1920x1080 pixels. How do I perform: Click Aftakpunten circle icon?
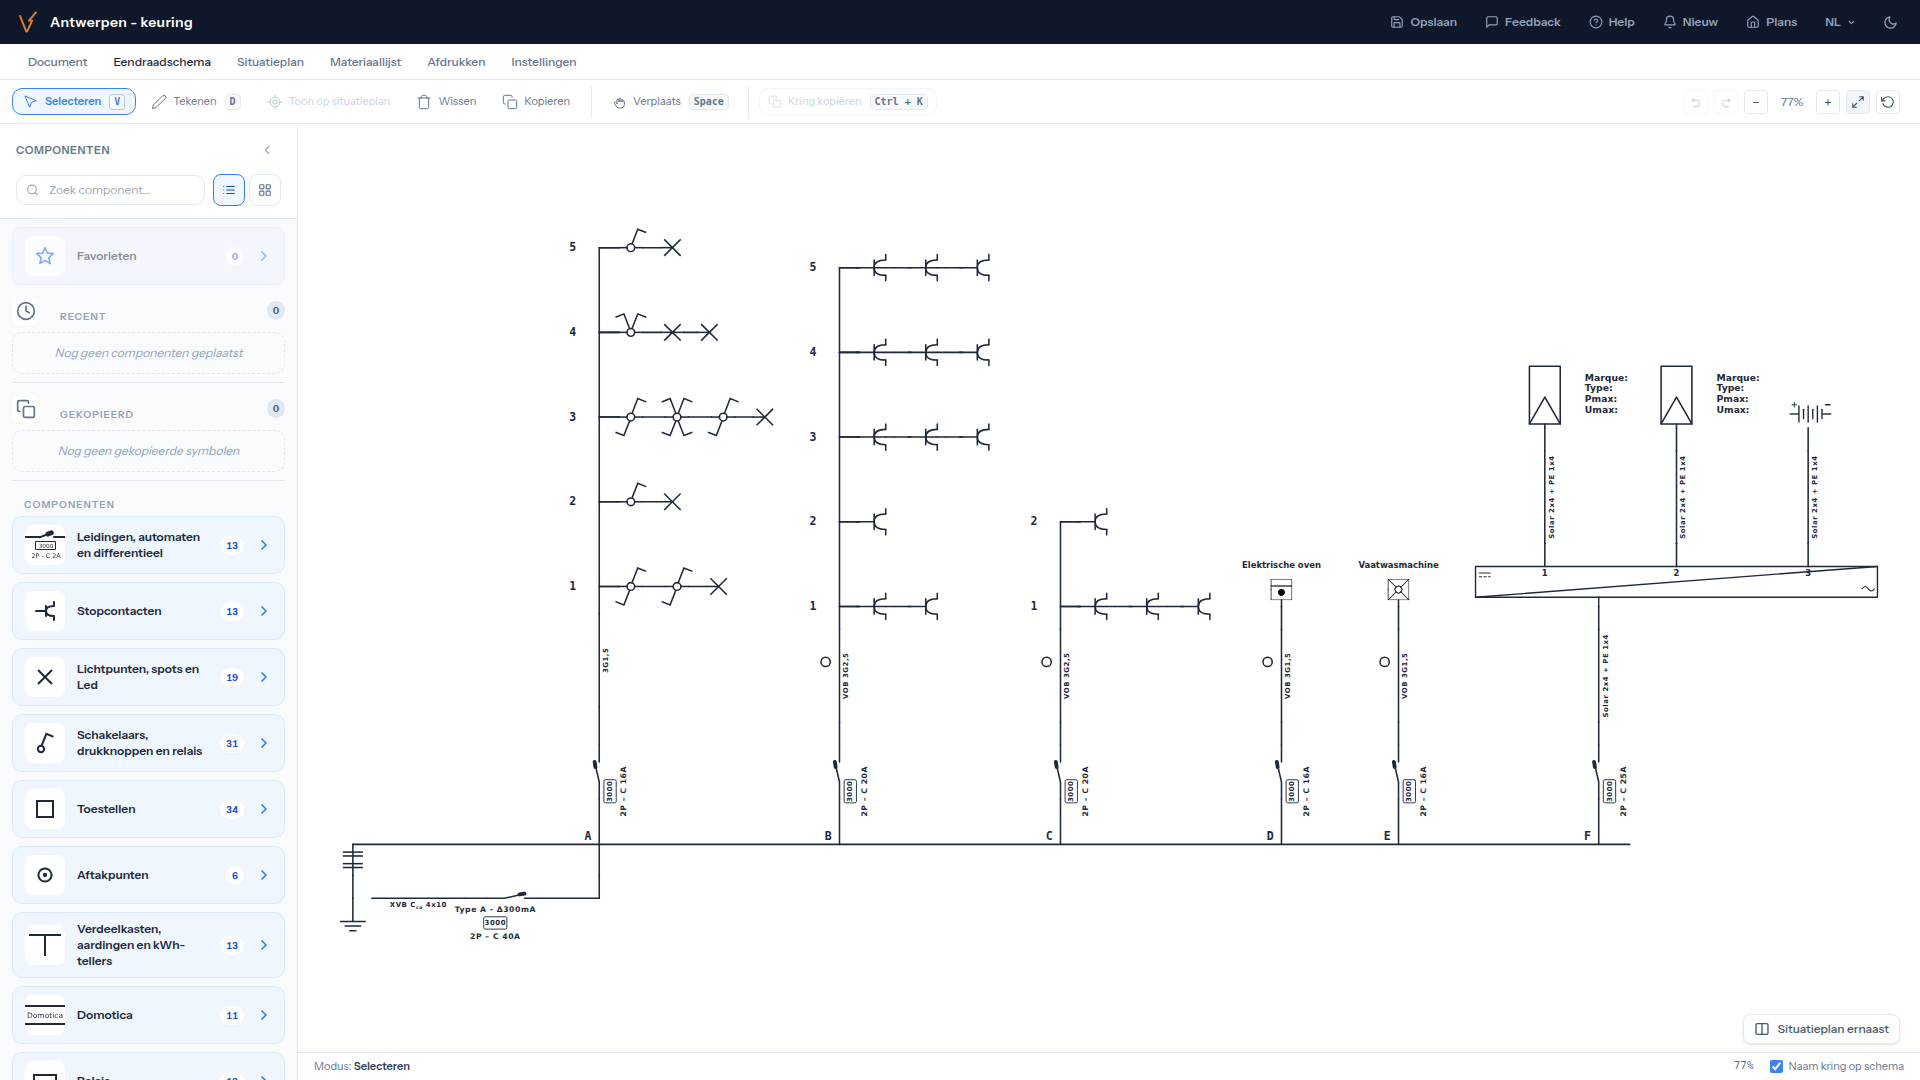(x=45, y=875)
